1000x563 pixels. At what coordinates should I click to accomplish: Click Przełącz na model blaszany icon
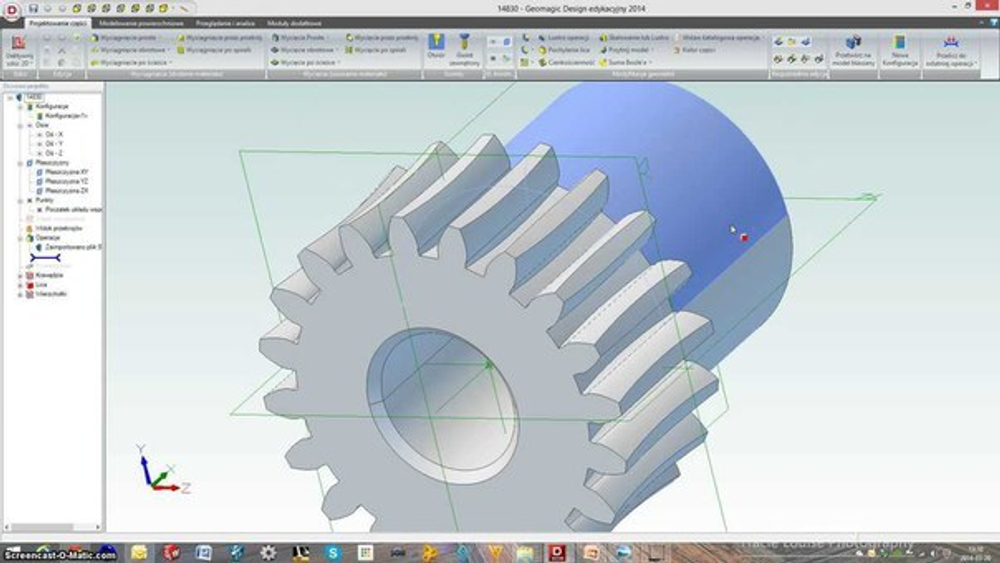[853, 48]
